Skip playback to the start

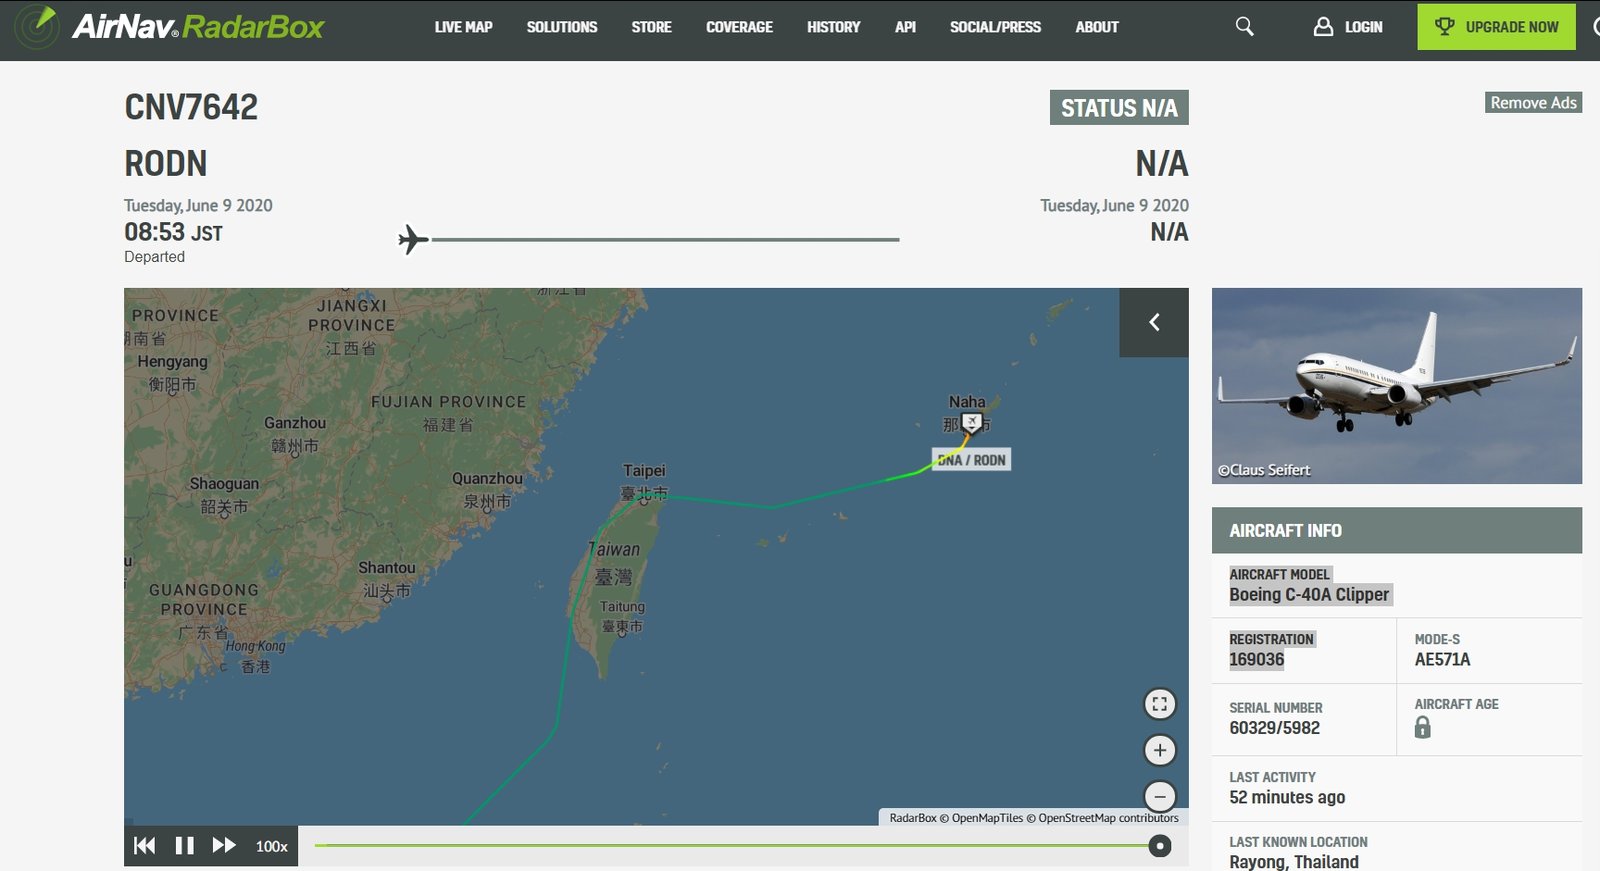[x=144, y=846]
